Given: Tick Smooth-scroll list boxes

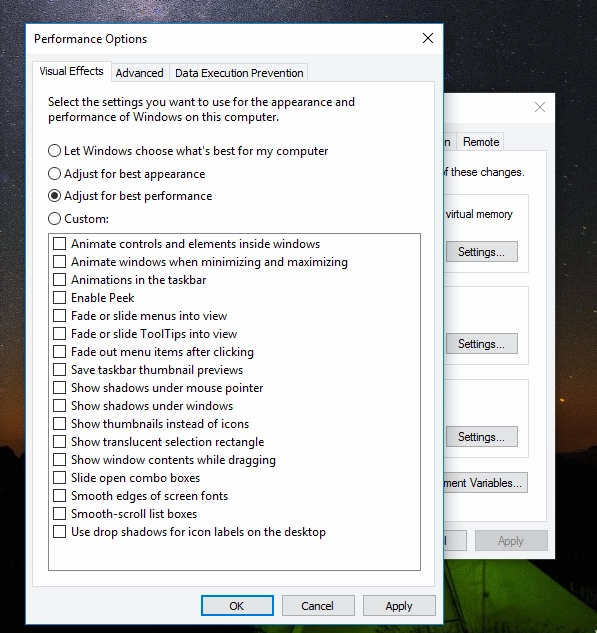Looking at the screenshot, I should pos(60,514).
